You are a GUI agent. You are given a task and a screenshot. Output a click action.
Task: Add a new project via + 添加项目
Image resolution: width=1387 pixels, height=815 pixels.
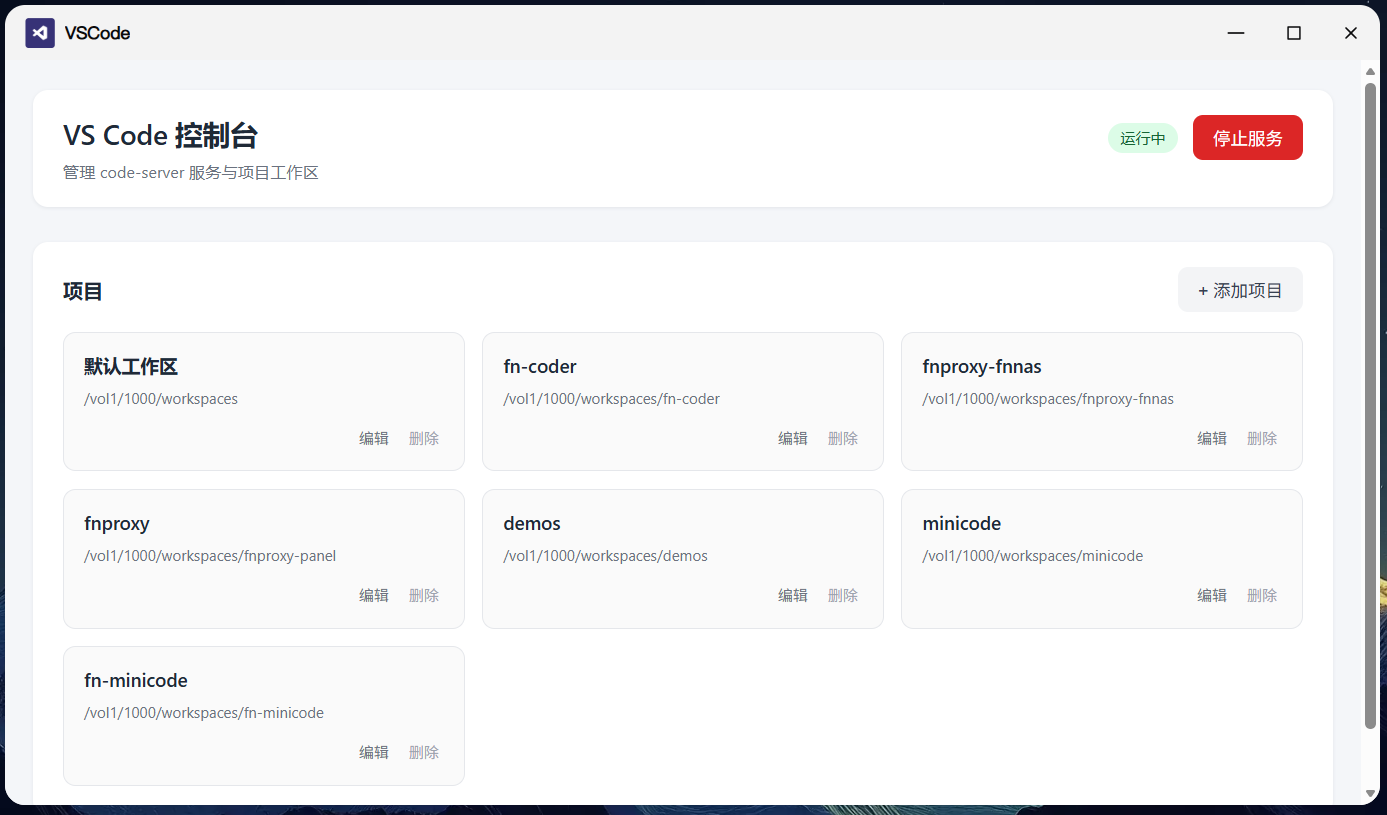coord(1240,290)
